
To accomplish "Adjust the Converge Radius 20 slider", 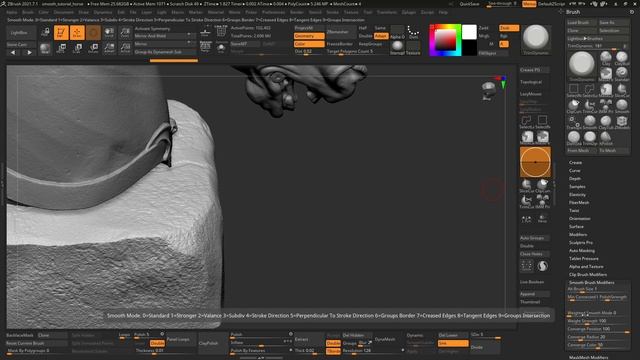I will point(598,337).
